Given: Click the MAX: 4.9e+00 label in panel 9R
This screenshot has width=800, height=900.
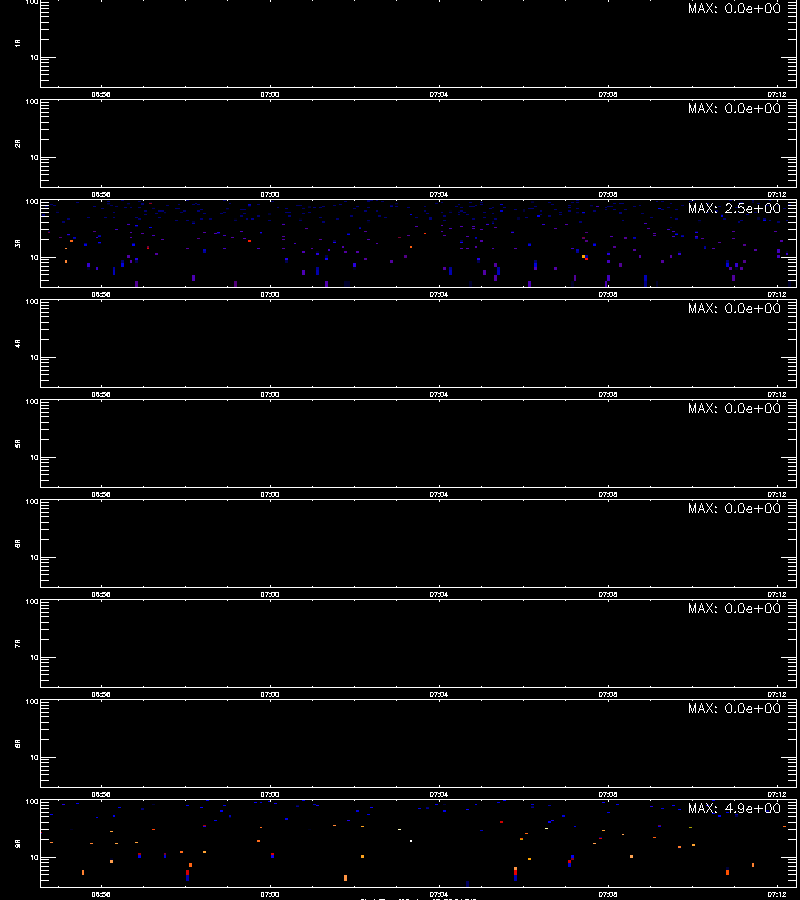Looking at the screenshot, I should pos(734,808).
